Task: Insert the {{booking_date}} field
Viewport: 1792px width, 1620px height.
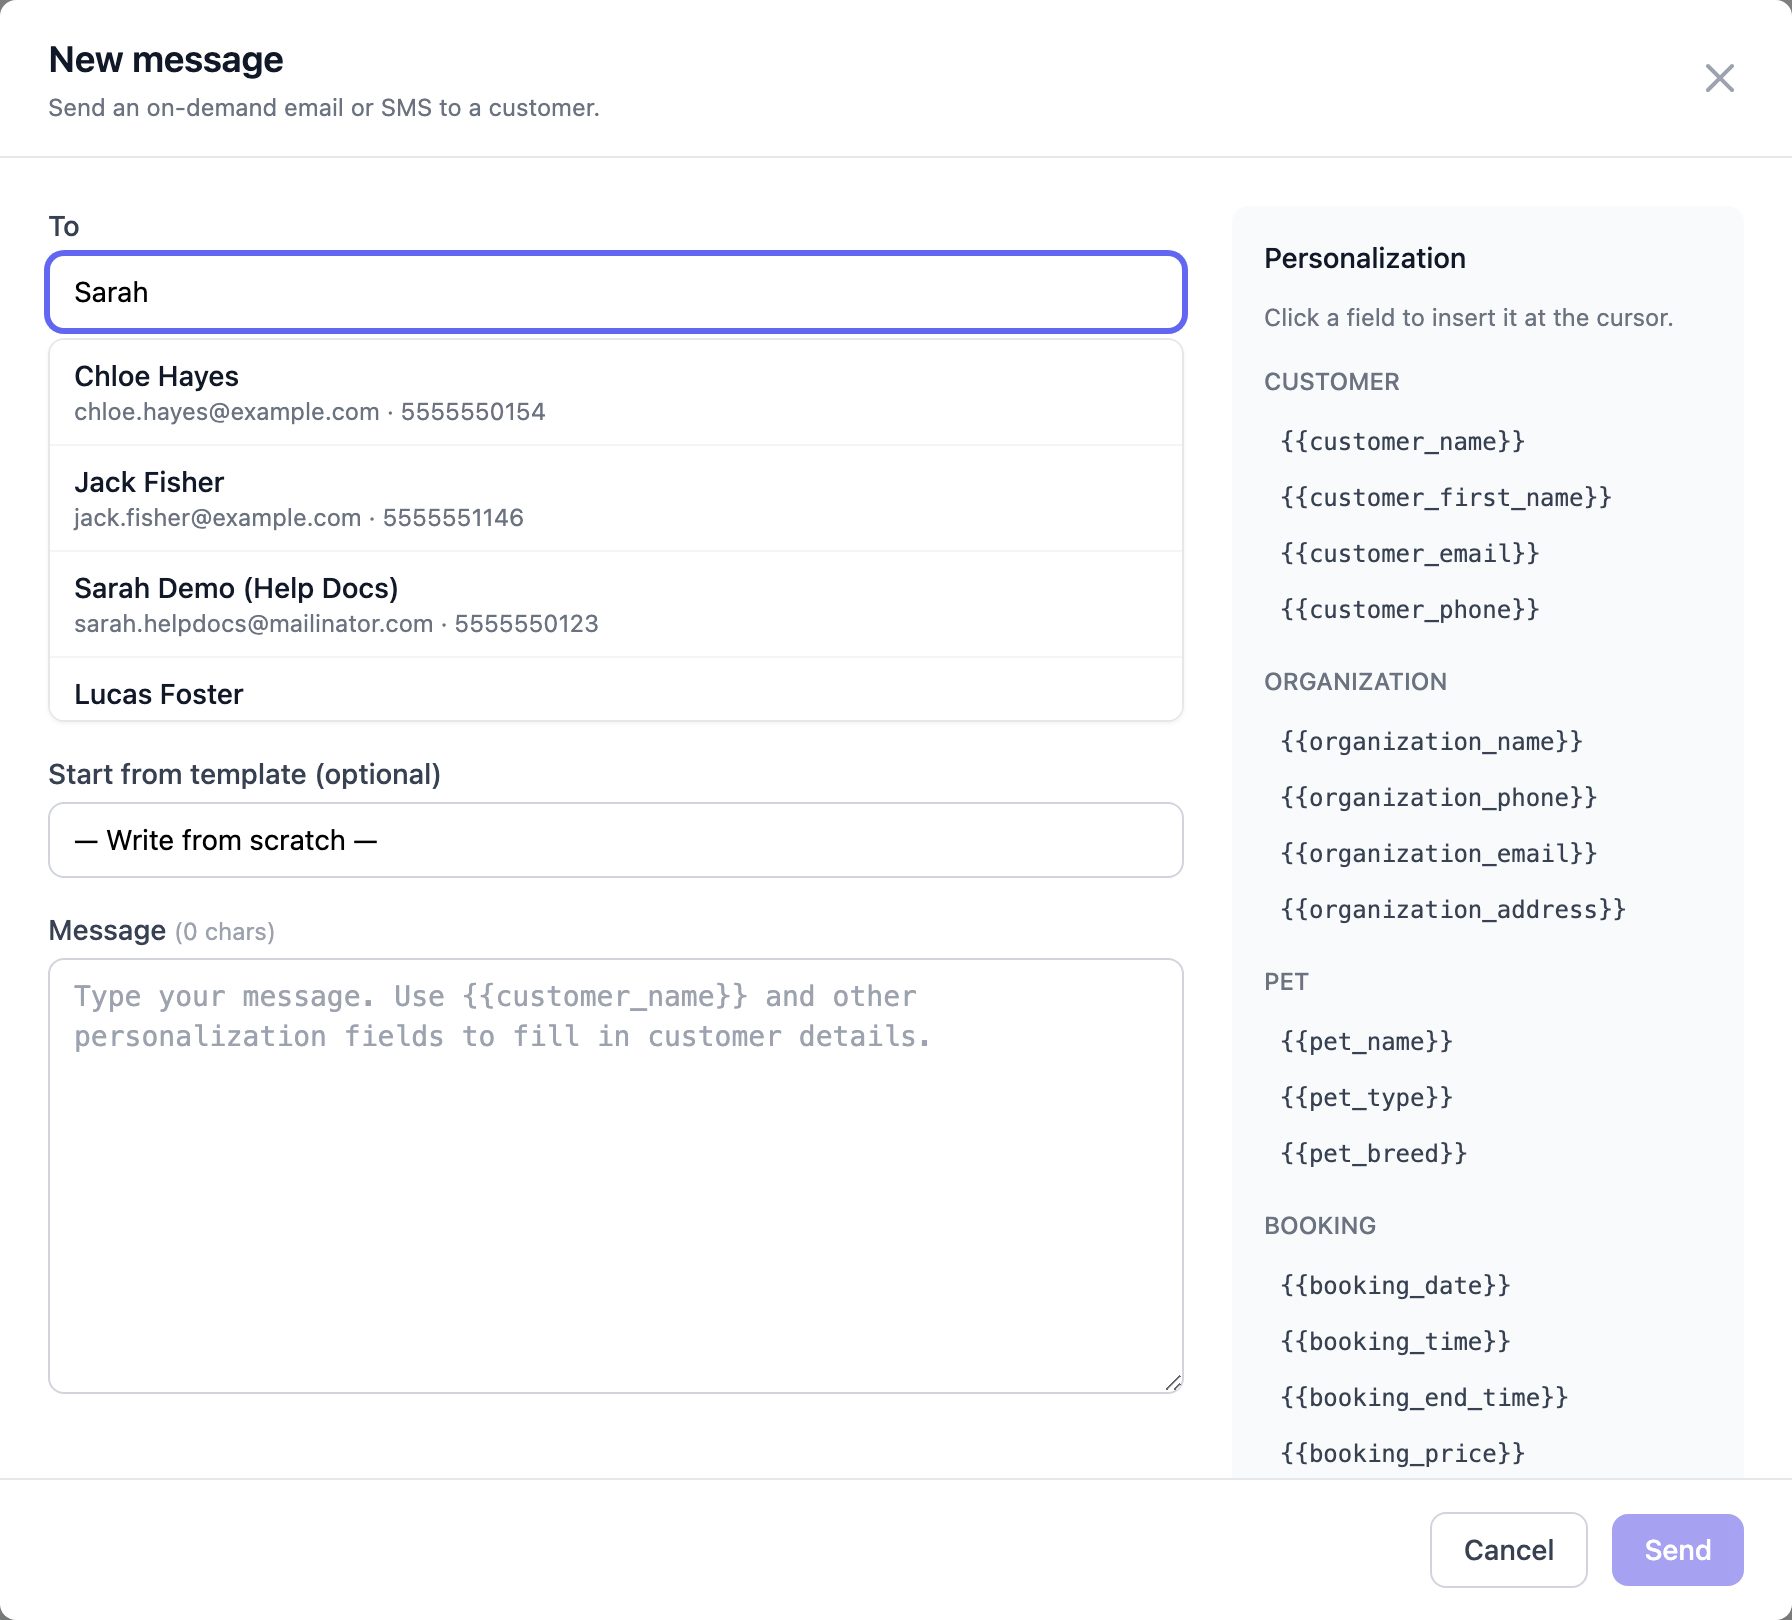Action: tap(1395, 1285)
